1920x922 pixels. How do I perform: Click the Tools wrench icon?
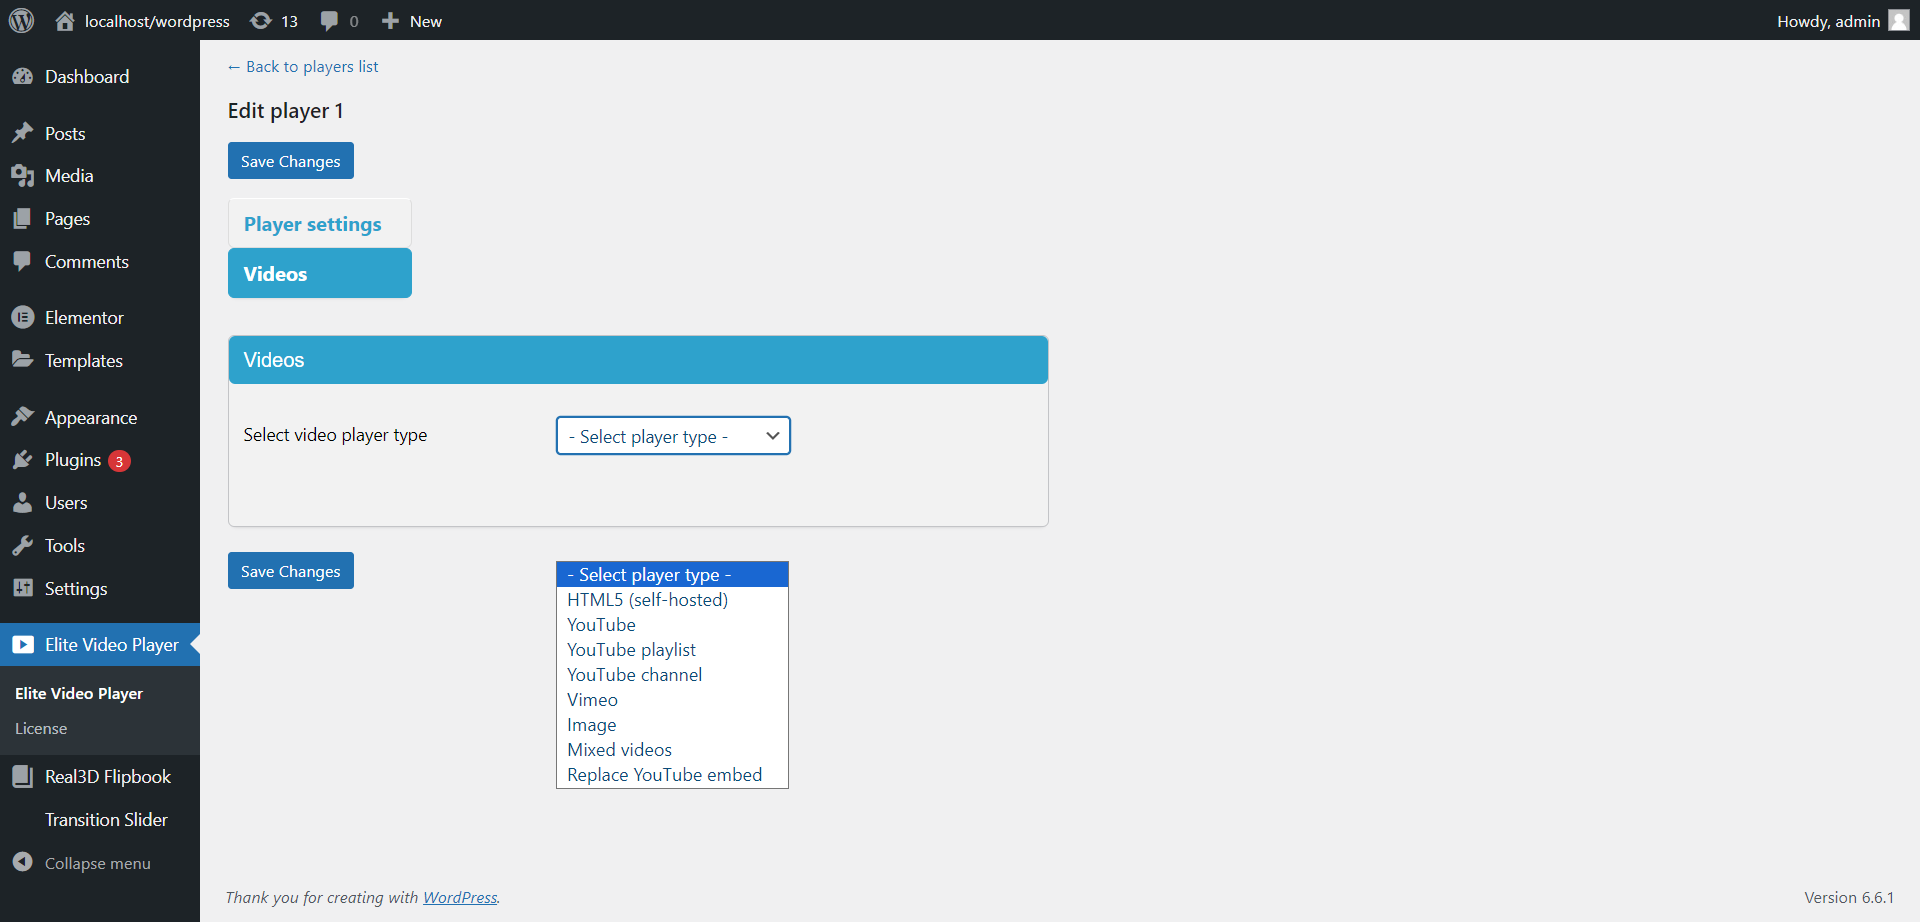(23, 546)
